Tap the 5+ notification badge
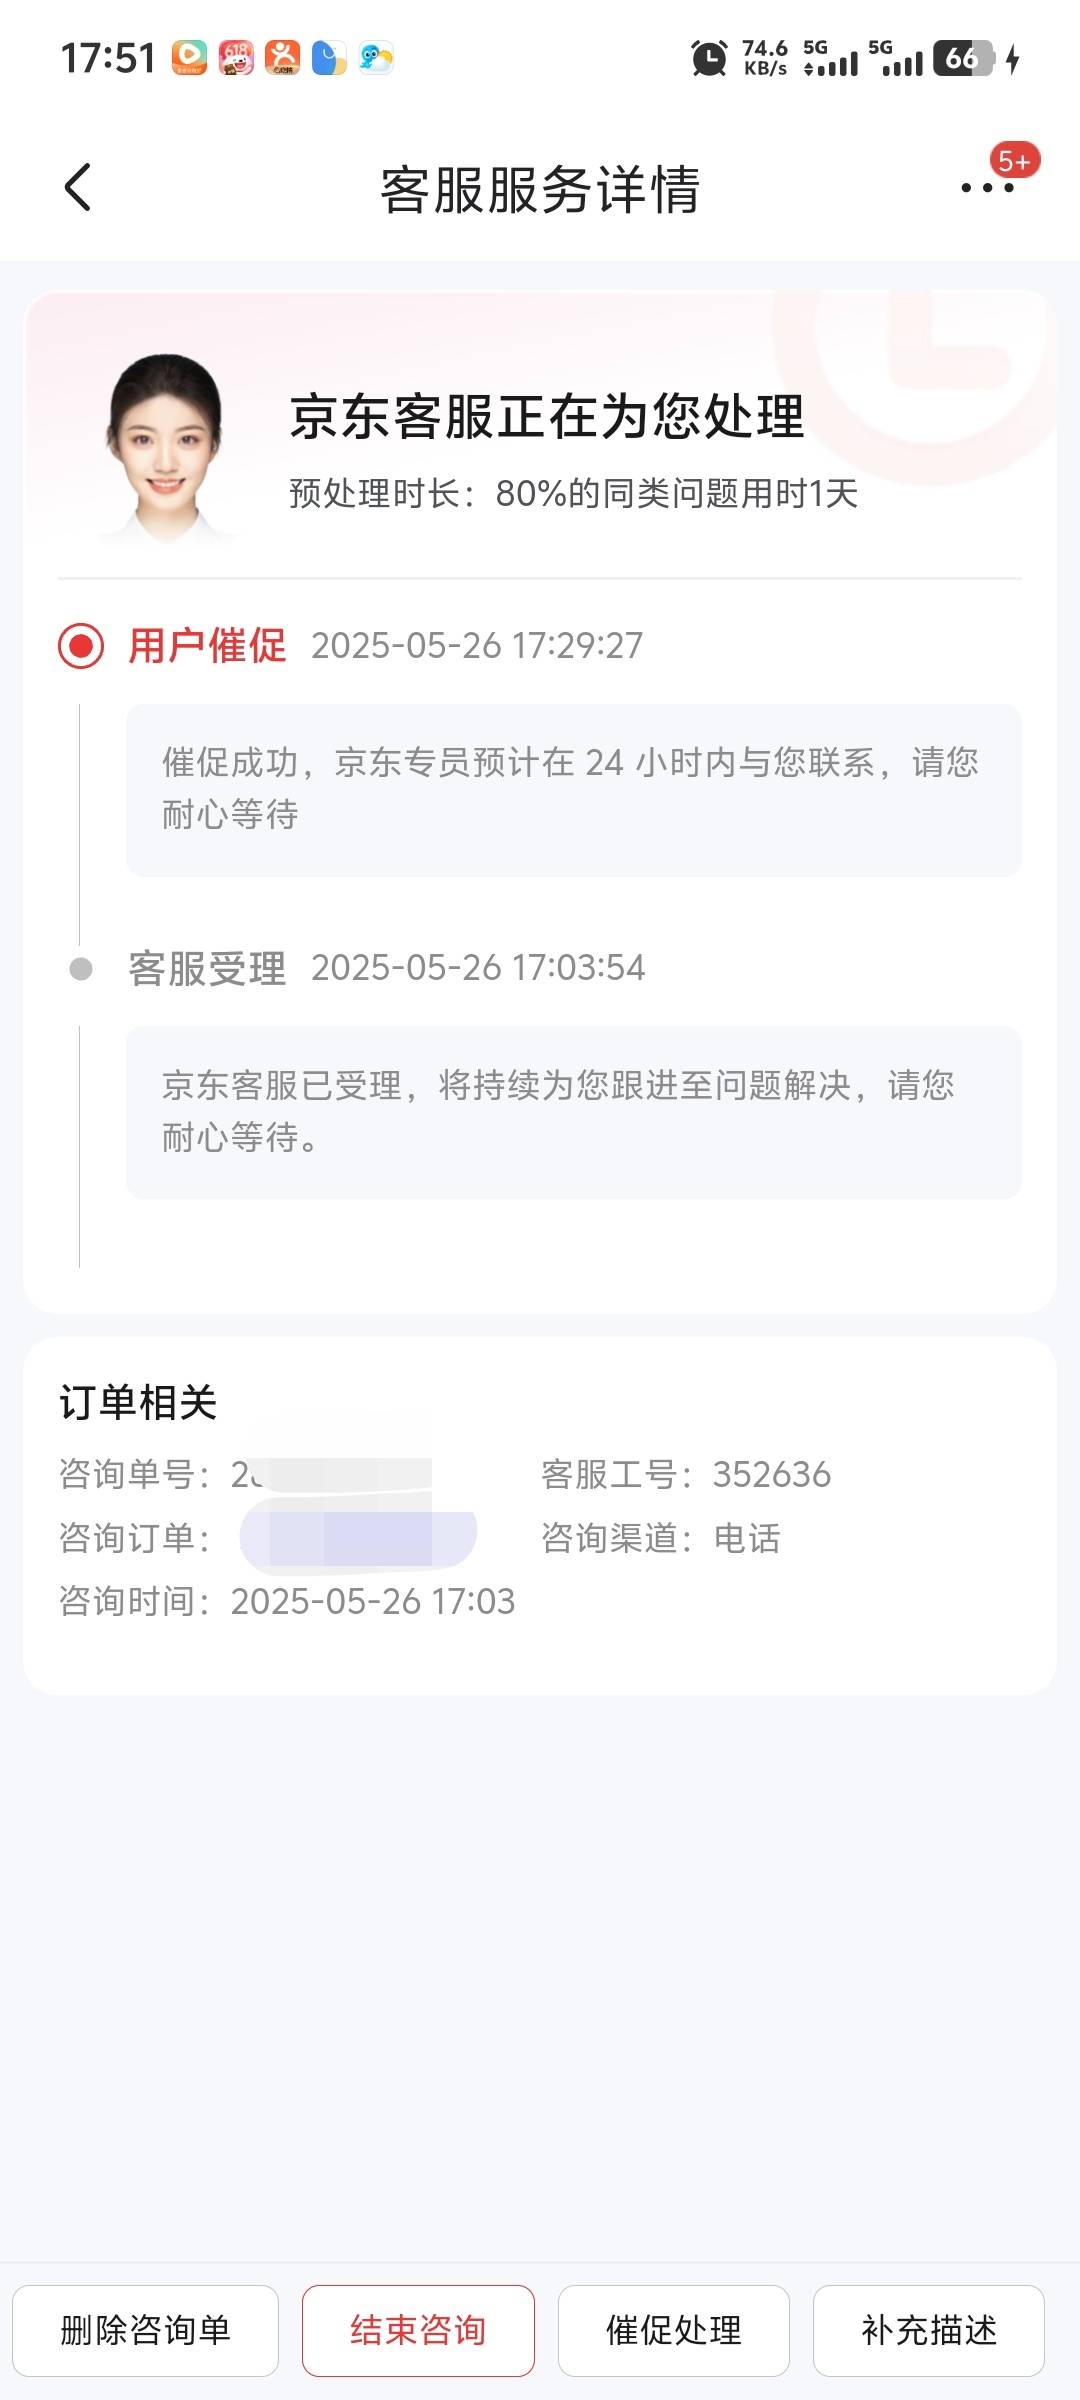 (1014, 160)
